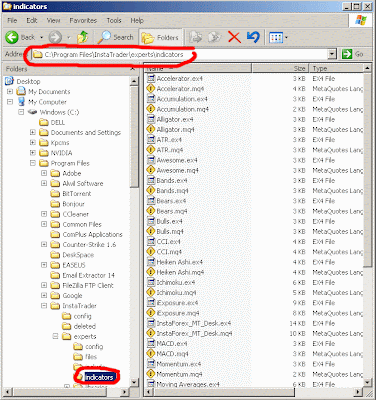Sort by the Size column header
This screenshot has width=376, height=400.
pyautogui.click(x=280, y=68)
